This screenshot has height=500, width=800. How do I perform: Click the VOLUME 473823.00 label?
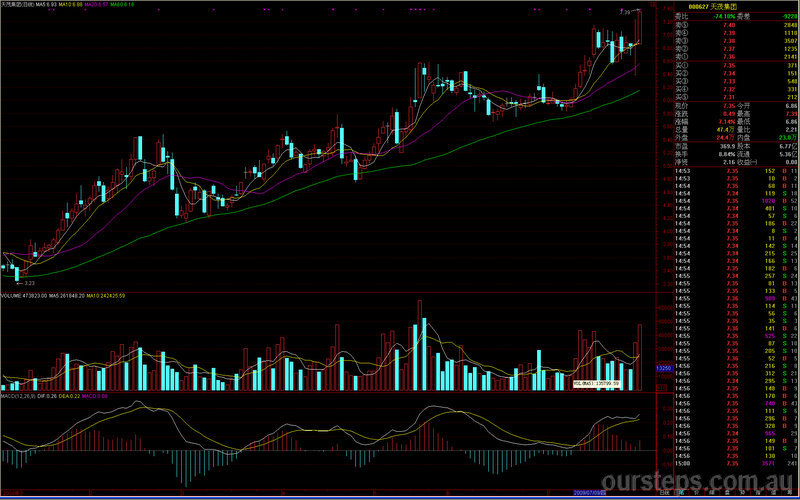point(23,295)
